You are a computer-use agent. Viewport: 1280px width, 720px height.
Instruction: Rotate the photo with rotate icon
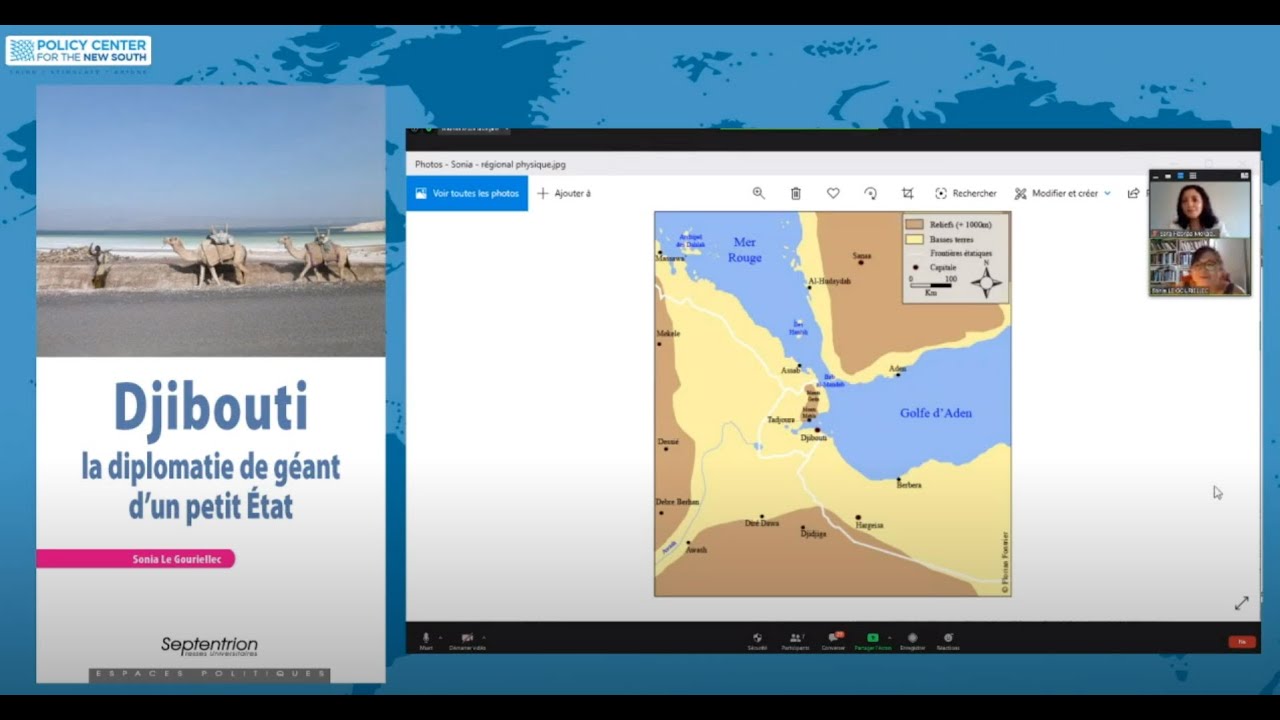tap(870, 193)
